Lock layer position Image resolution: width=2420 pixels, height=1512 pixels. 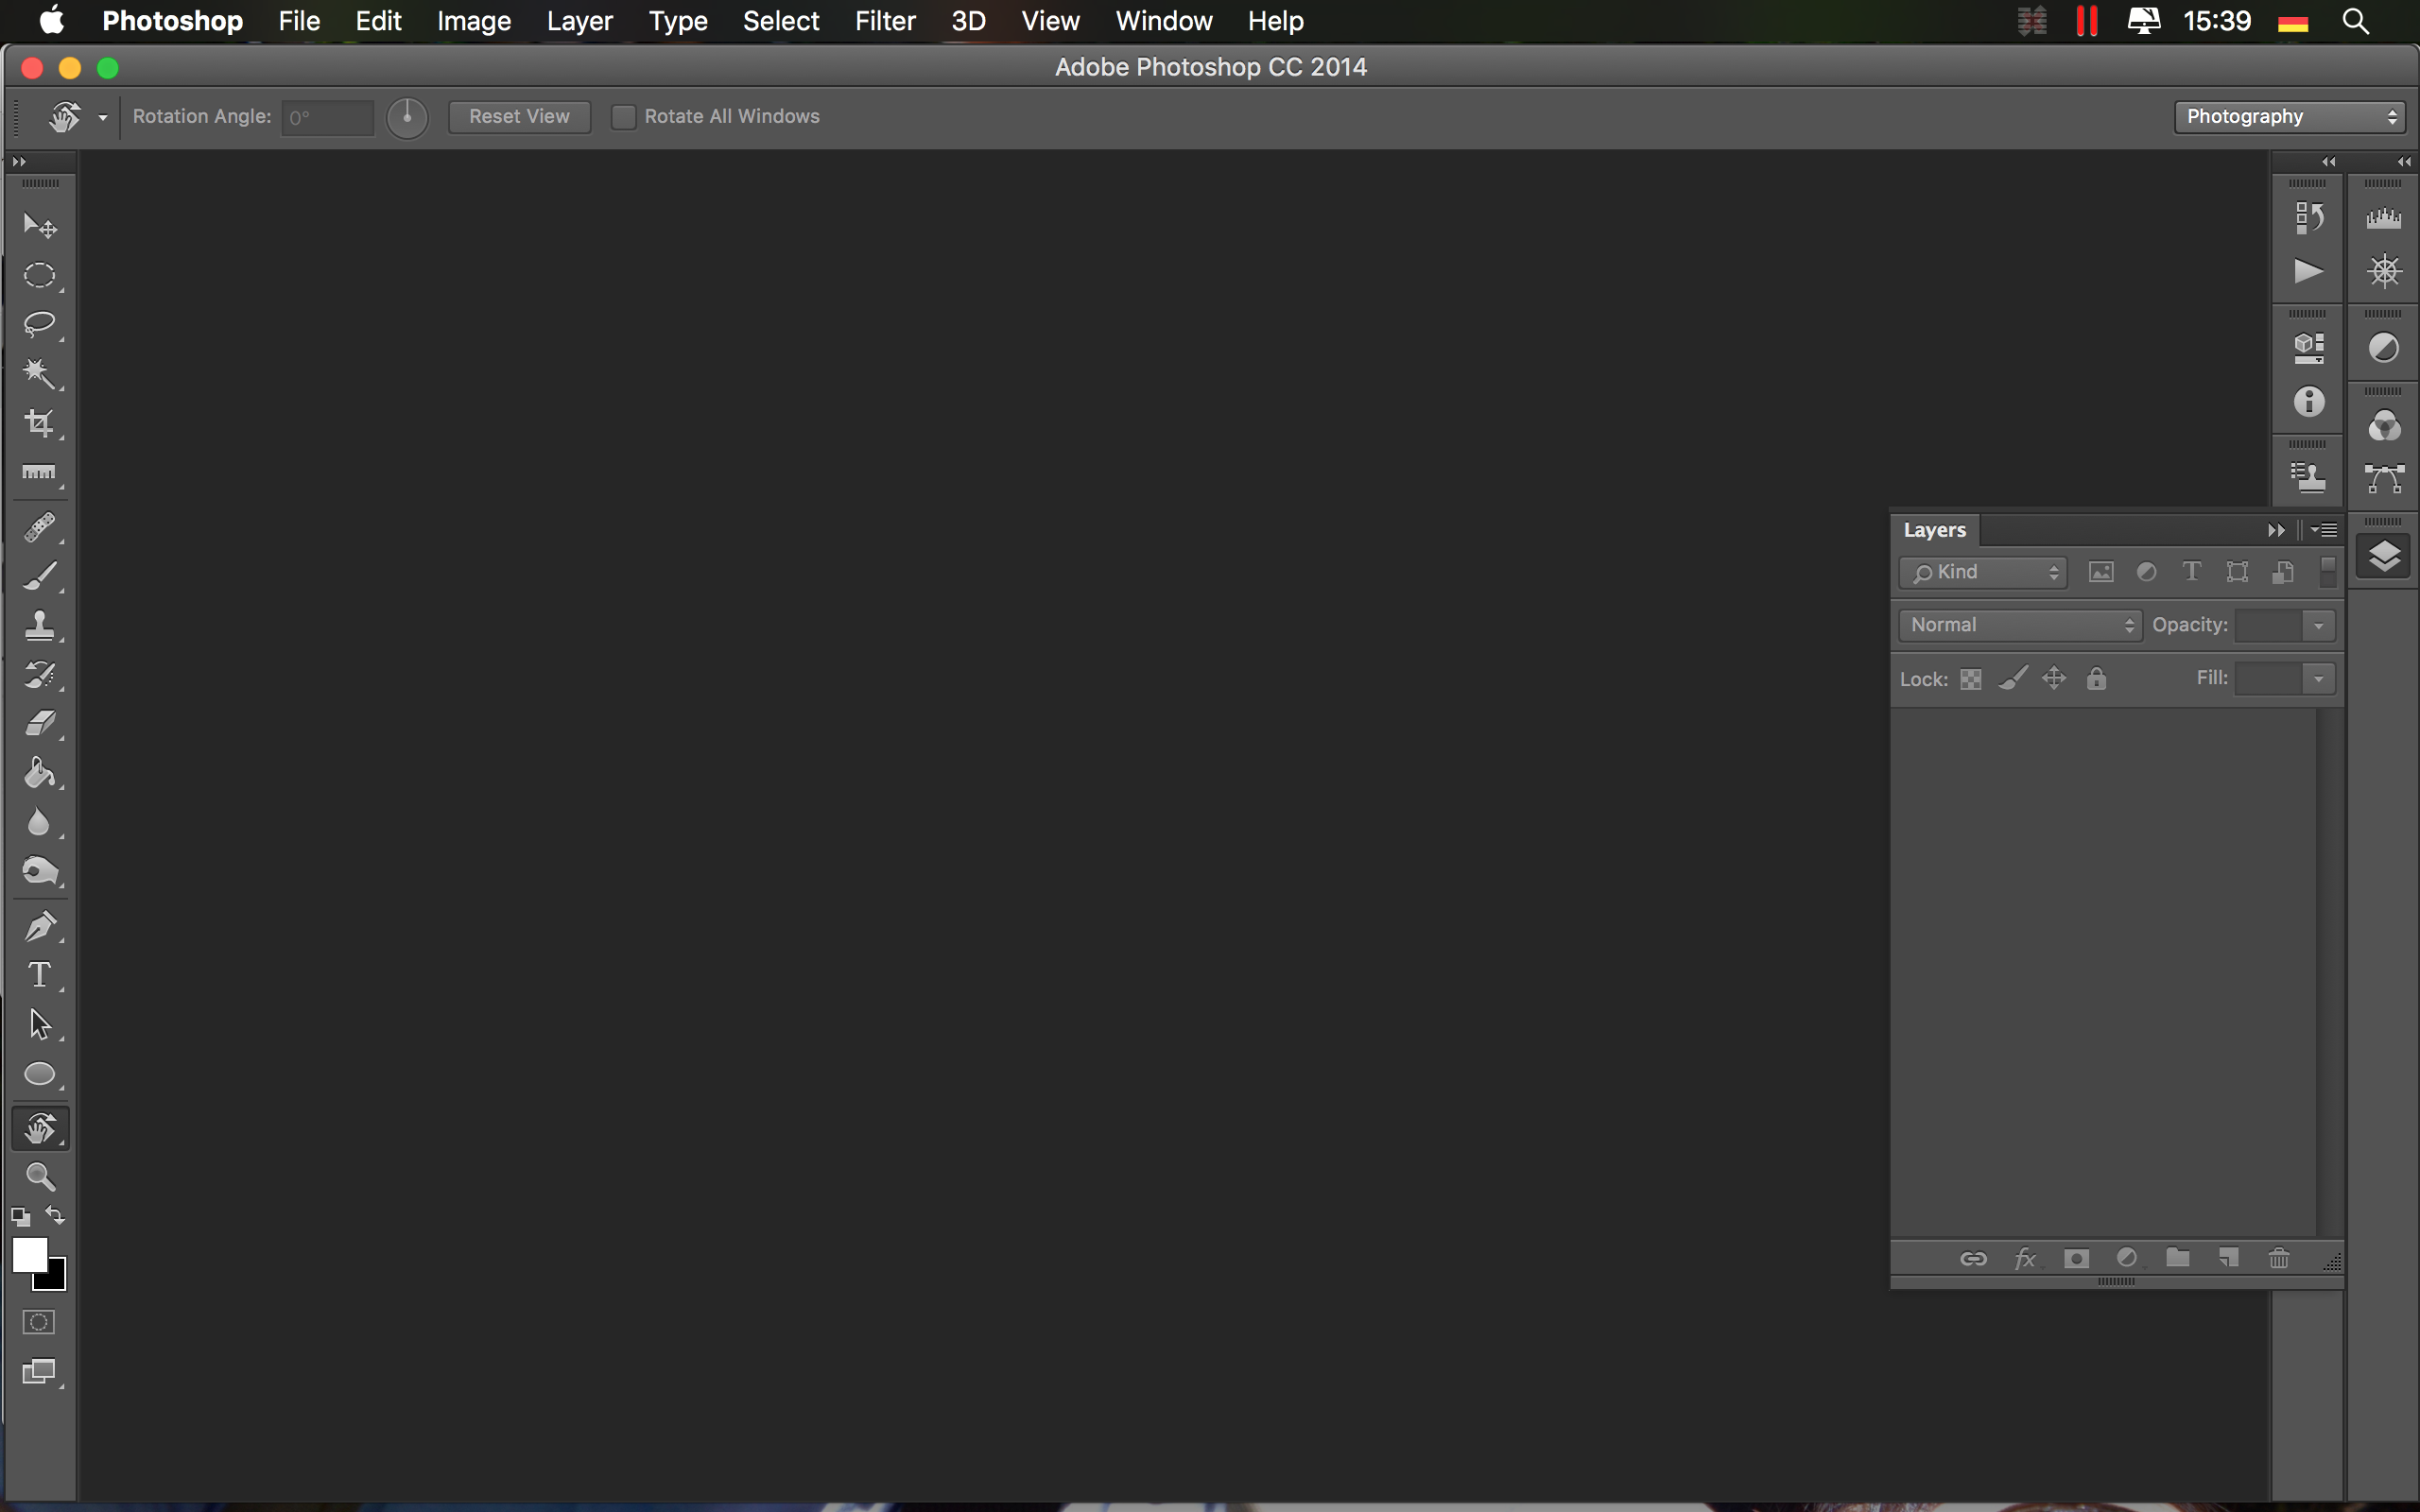click(2054, 679)
